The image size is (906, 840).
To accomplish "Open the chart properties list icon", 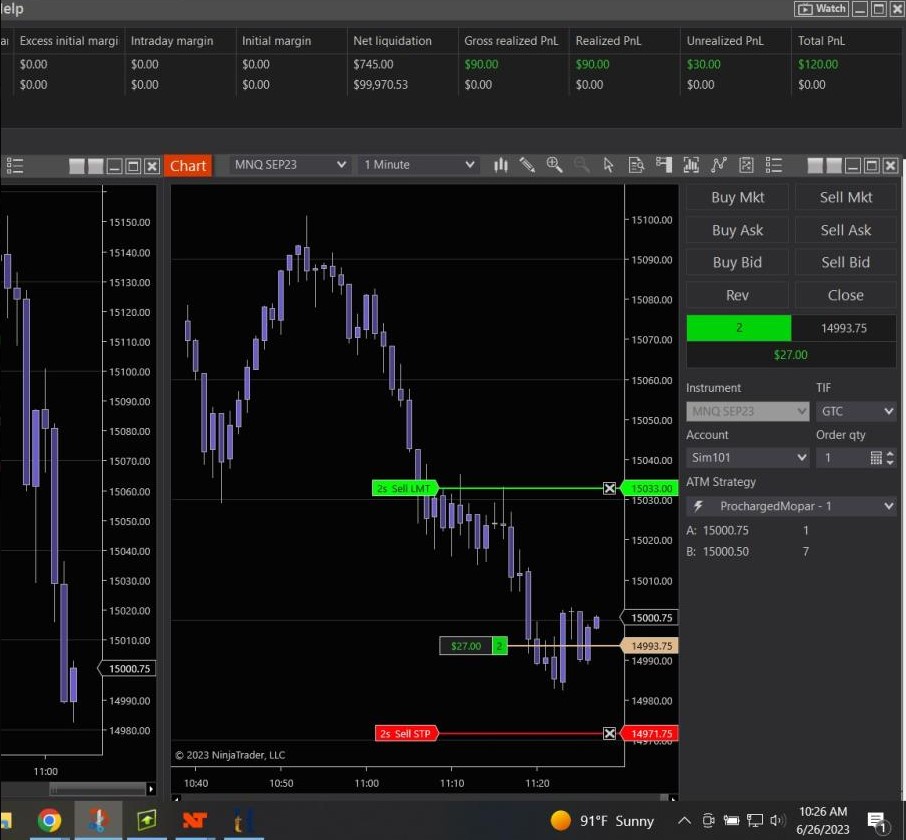I will click(x=774, y=165).
